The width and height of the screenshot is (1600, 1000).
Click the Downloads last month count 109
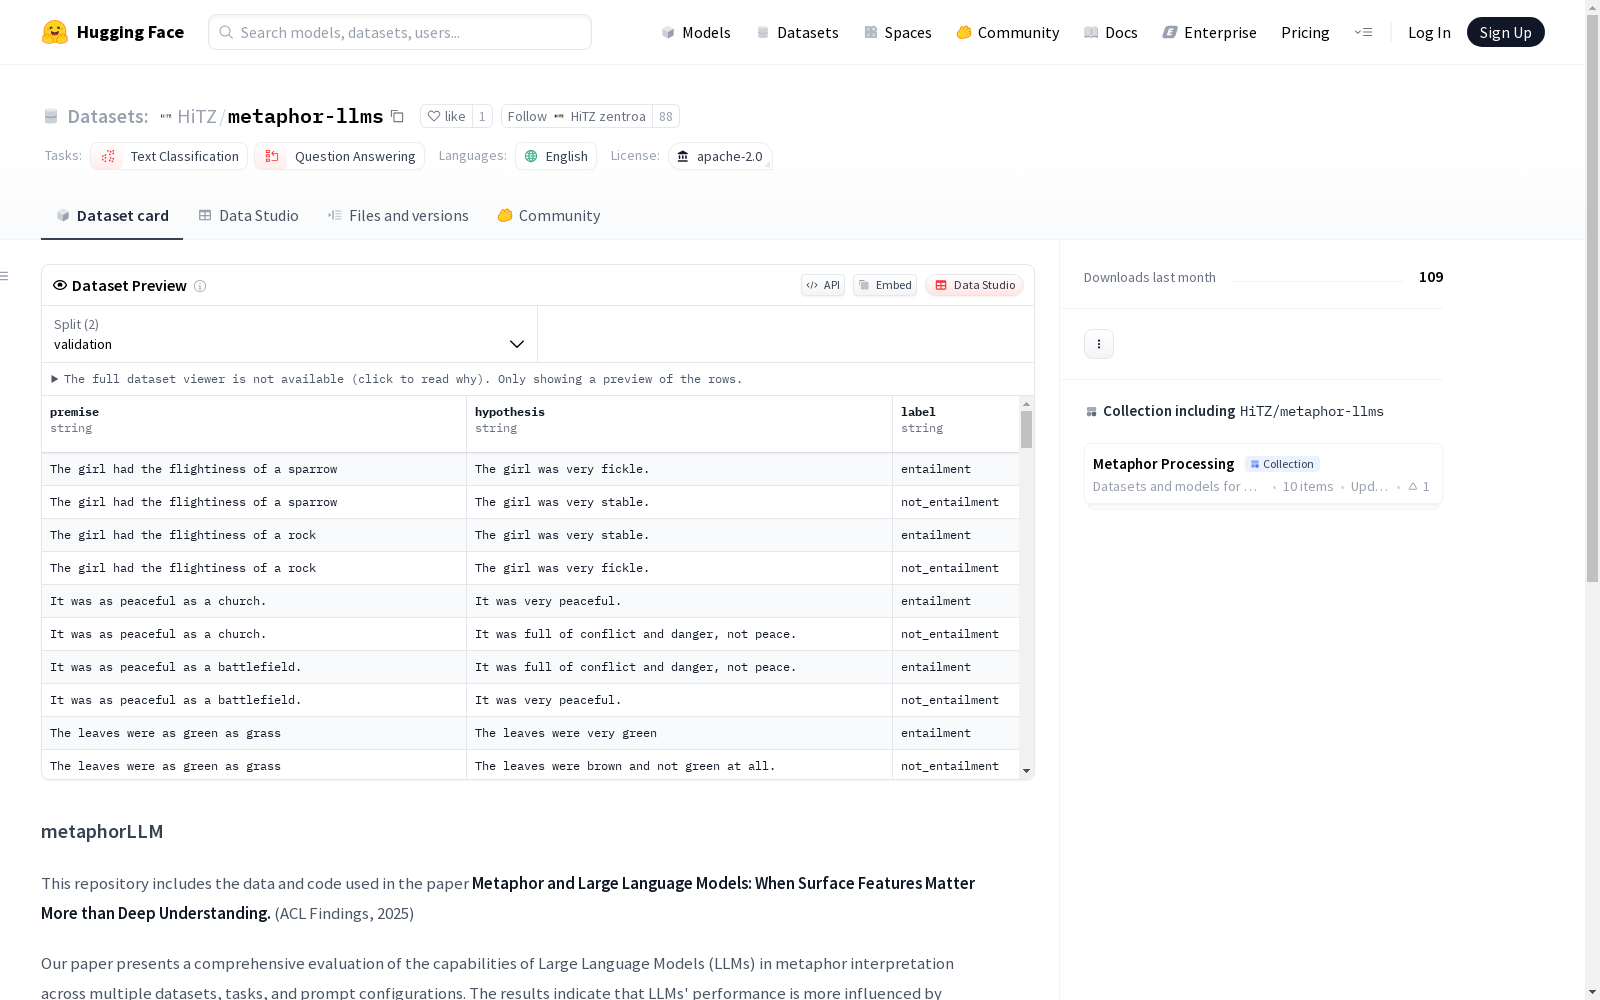(x=1431, y=277)
